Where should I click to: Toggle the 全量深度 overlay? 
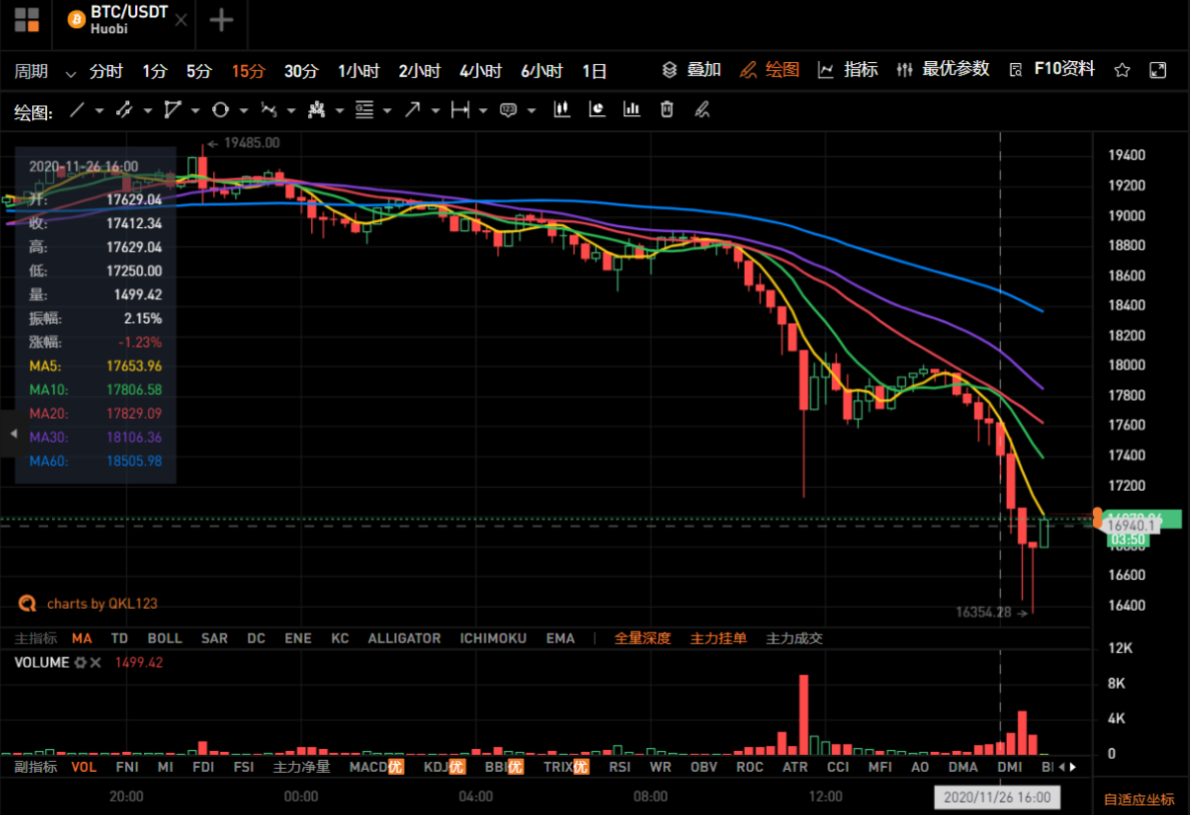642,638
